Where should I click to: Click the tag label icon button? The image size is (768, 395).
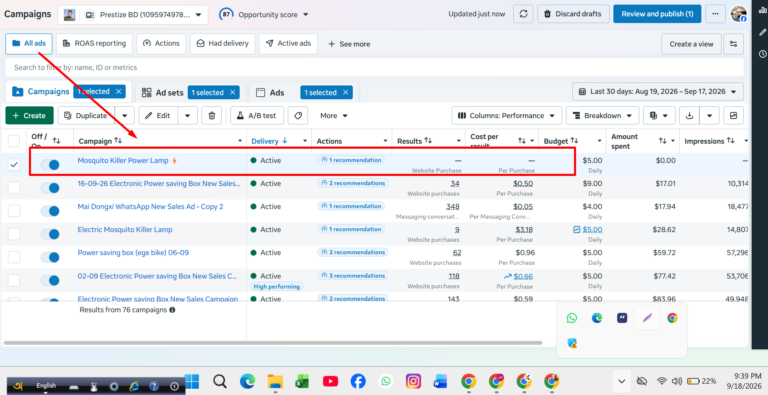298,116
